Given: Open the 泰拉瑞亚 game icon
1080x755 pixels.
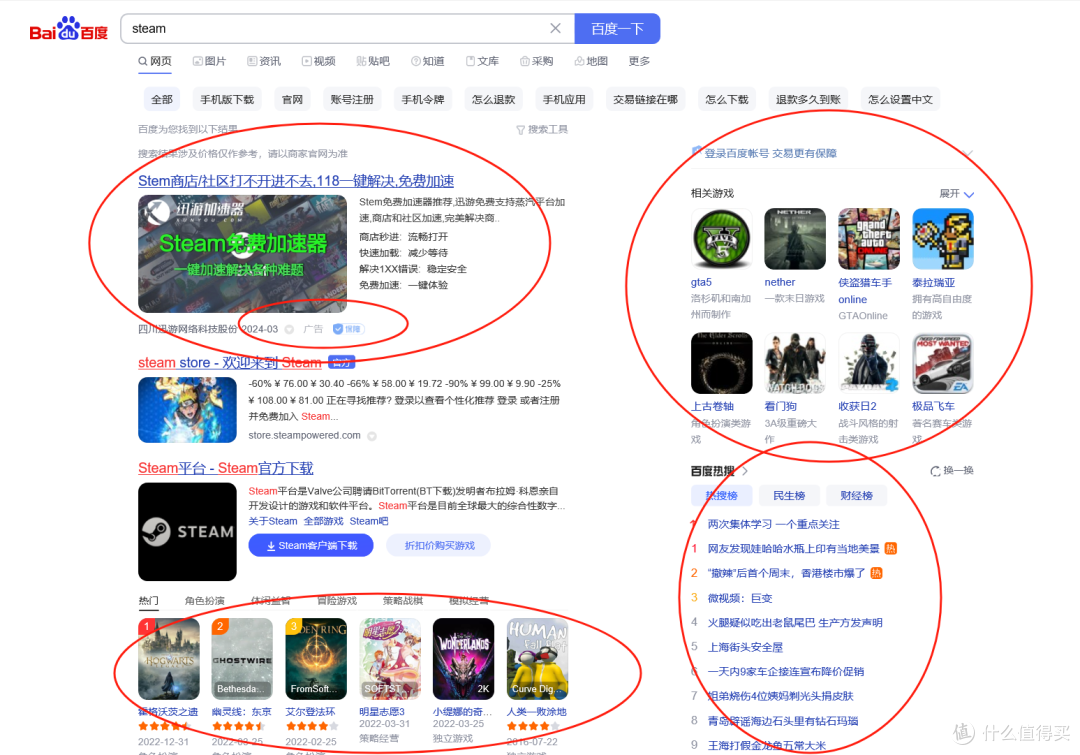Looking at the screenshot, I should pos(942,239).
